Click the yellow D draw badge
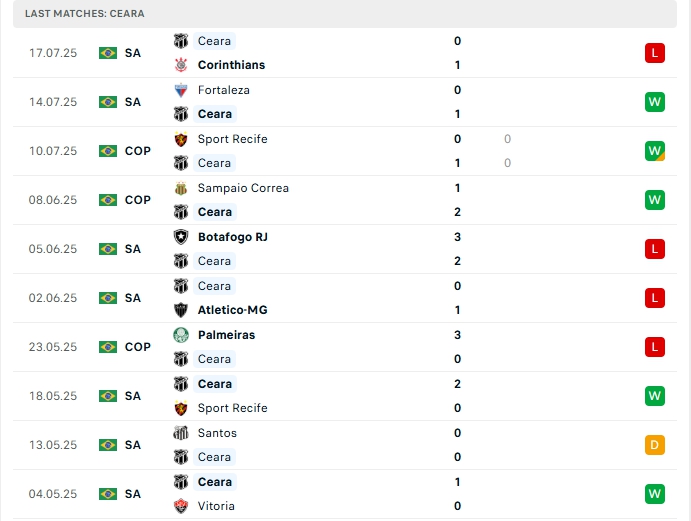 [655, 445]
